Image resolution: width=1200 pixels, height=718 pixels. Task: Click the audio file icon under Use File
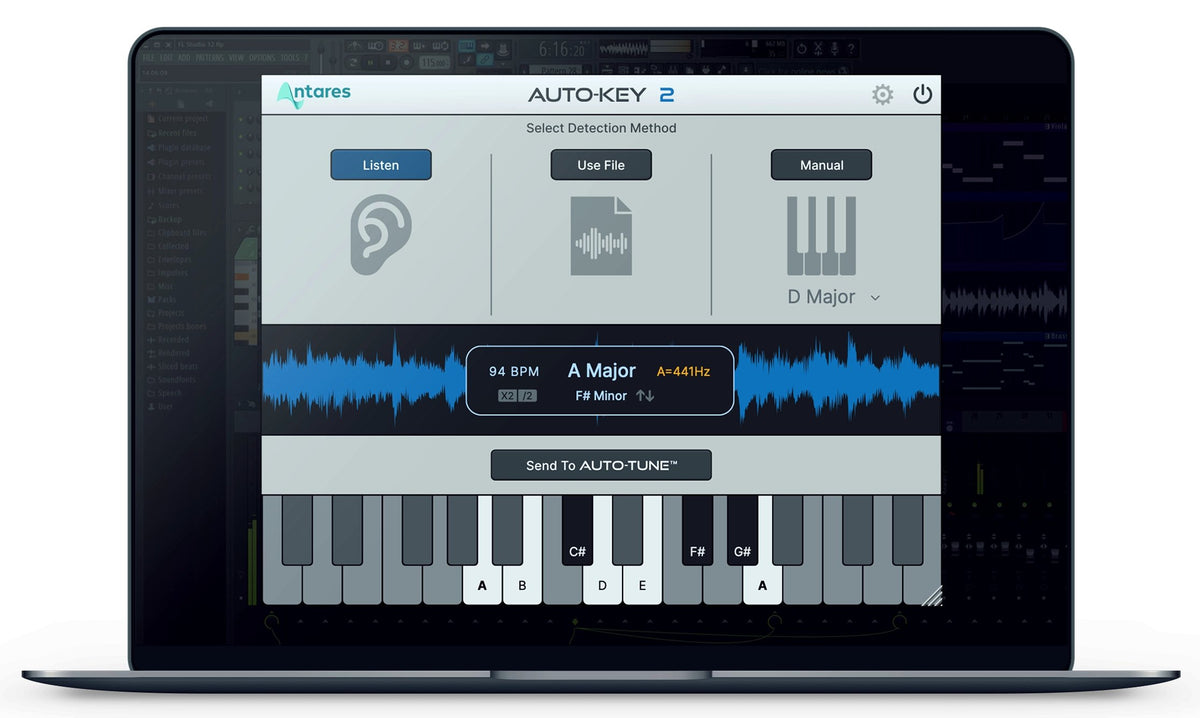tap(601, 237)
